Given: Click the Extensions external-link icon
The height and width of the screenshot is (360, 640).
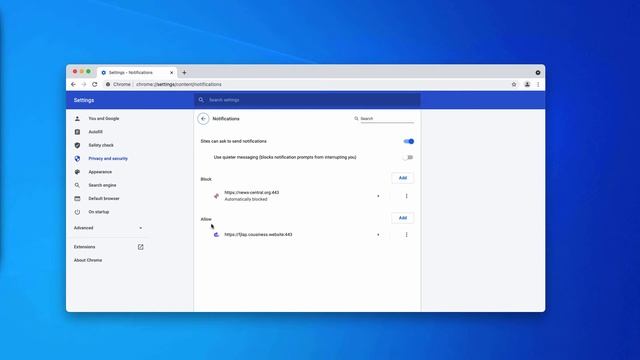Looking at the screenshot, I should click(x=140, y=247).
